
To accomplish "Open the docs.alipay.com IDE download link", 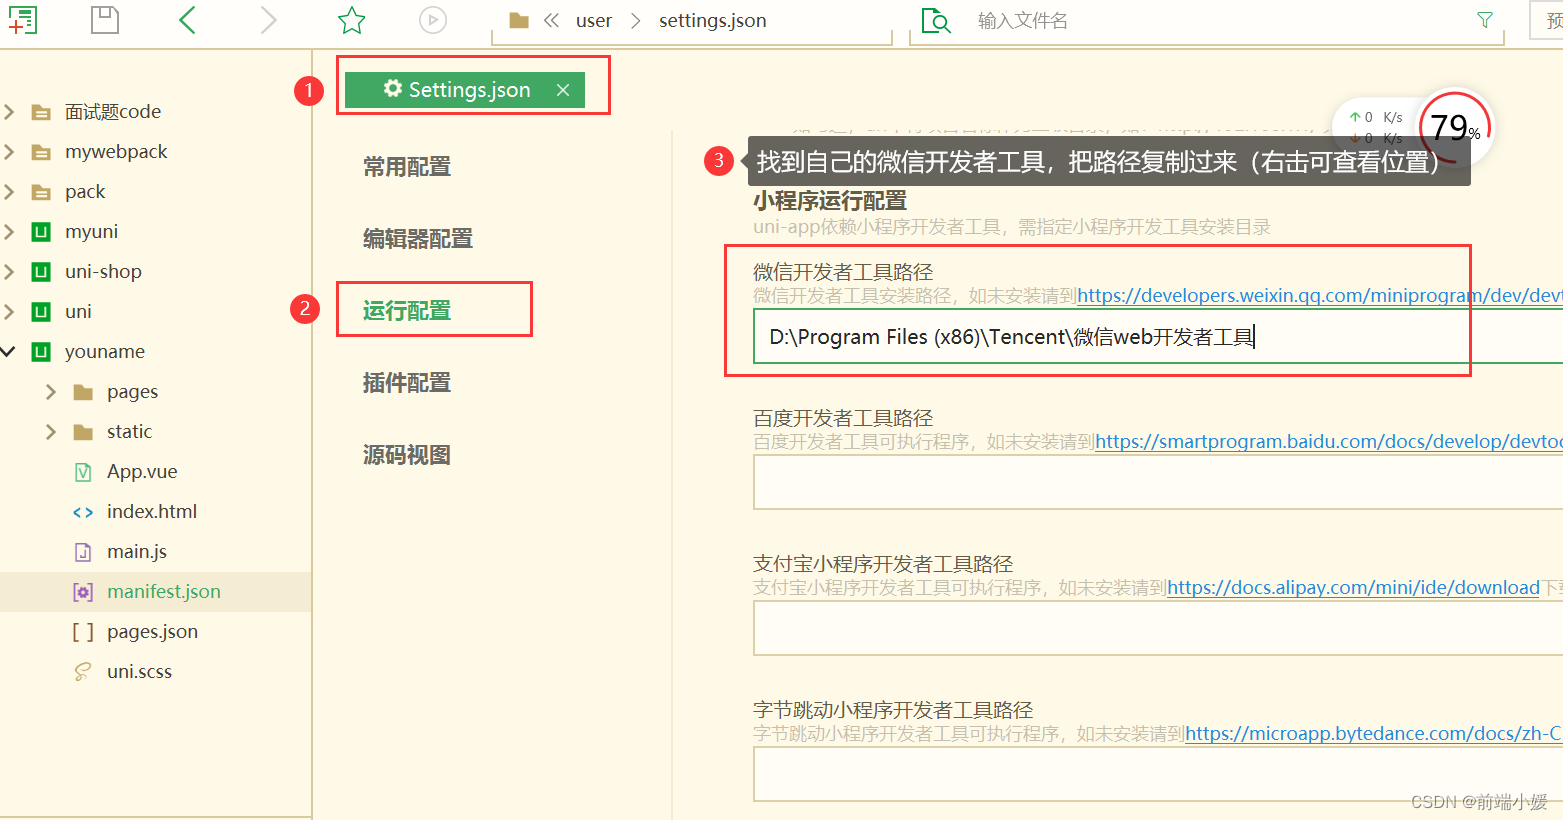I will 1353,588.
